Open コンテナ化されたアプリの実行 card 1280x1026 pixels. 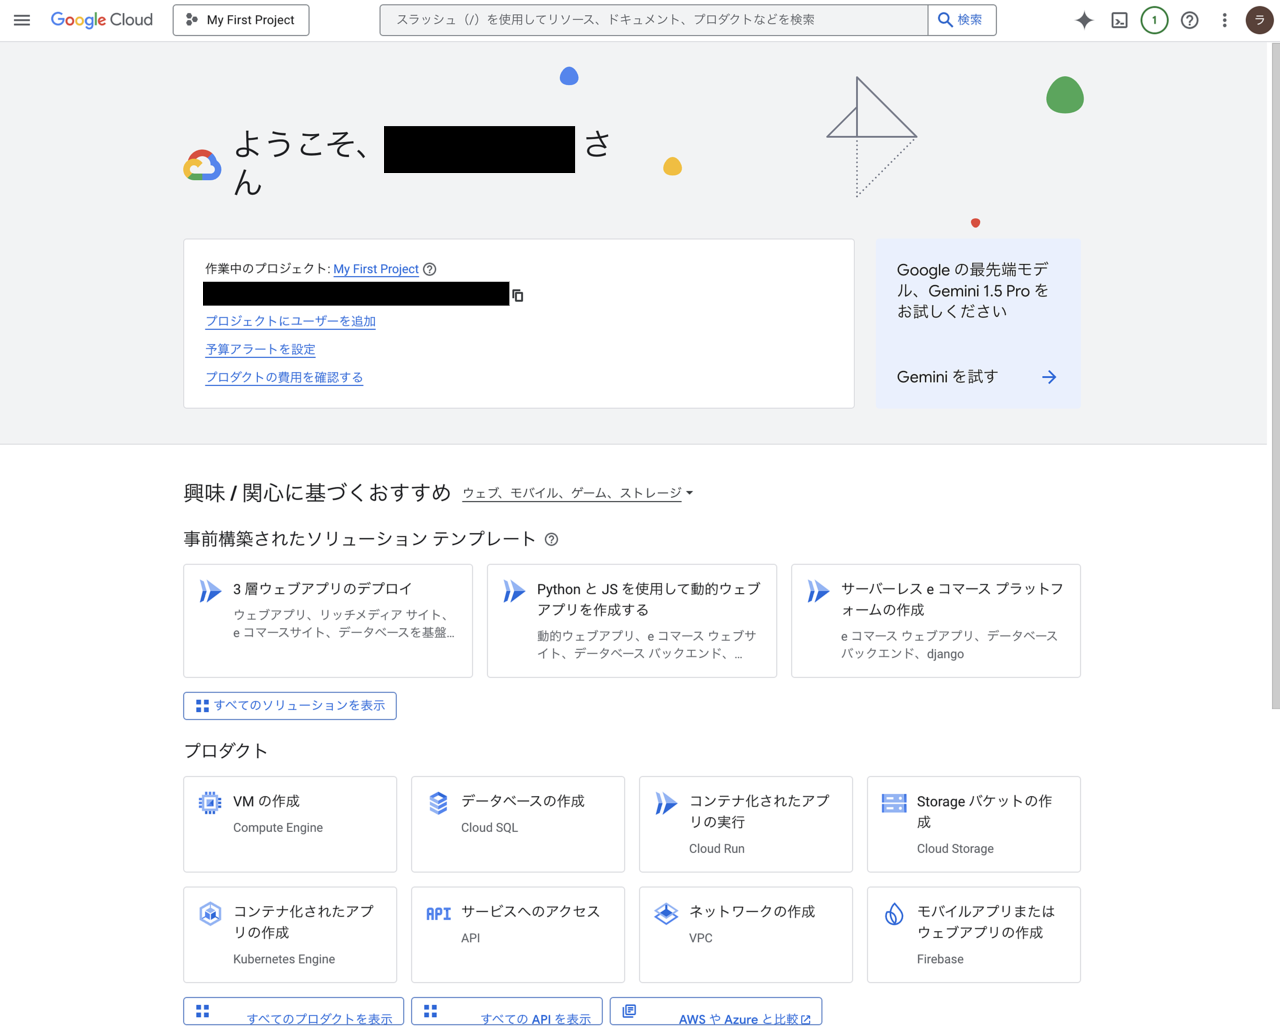point(746,824)
